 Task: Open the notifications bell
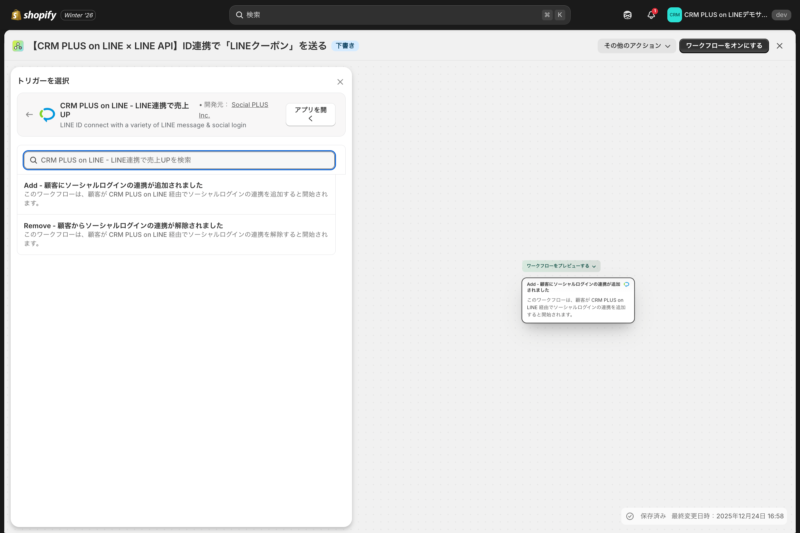tap(651, 15)
